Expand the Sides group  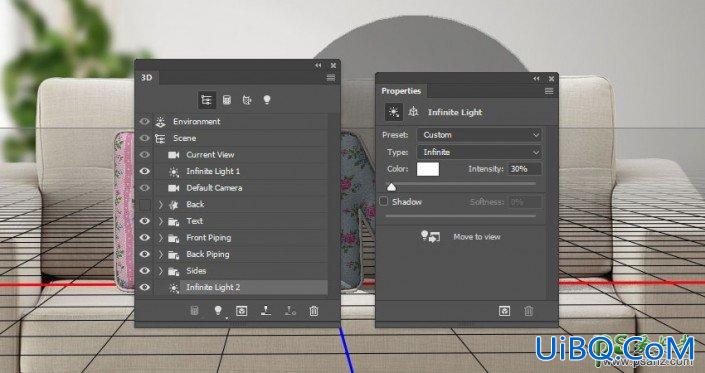tap(161, 271)
